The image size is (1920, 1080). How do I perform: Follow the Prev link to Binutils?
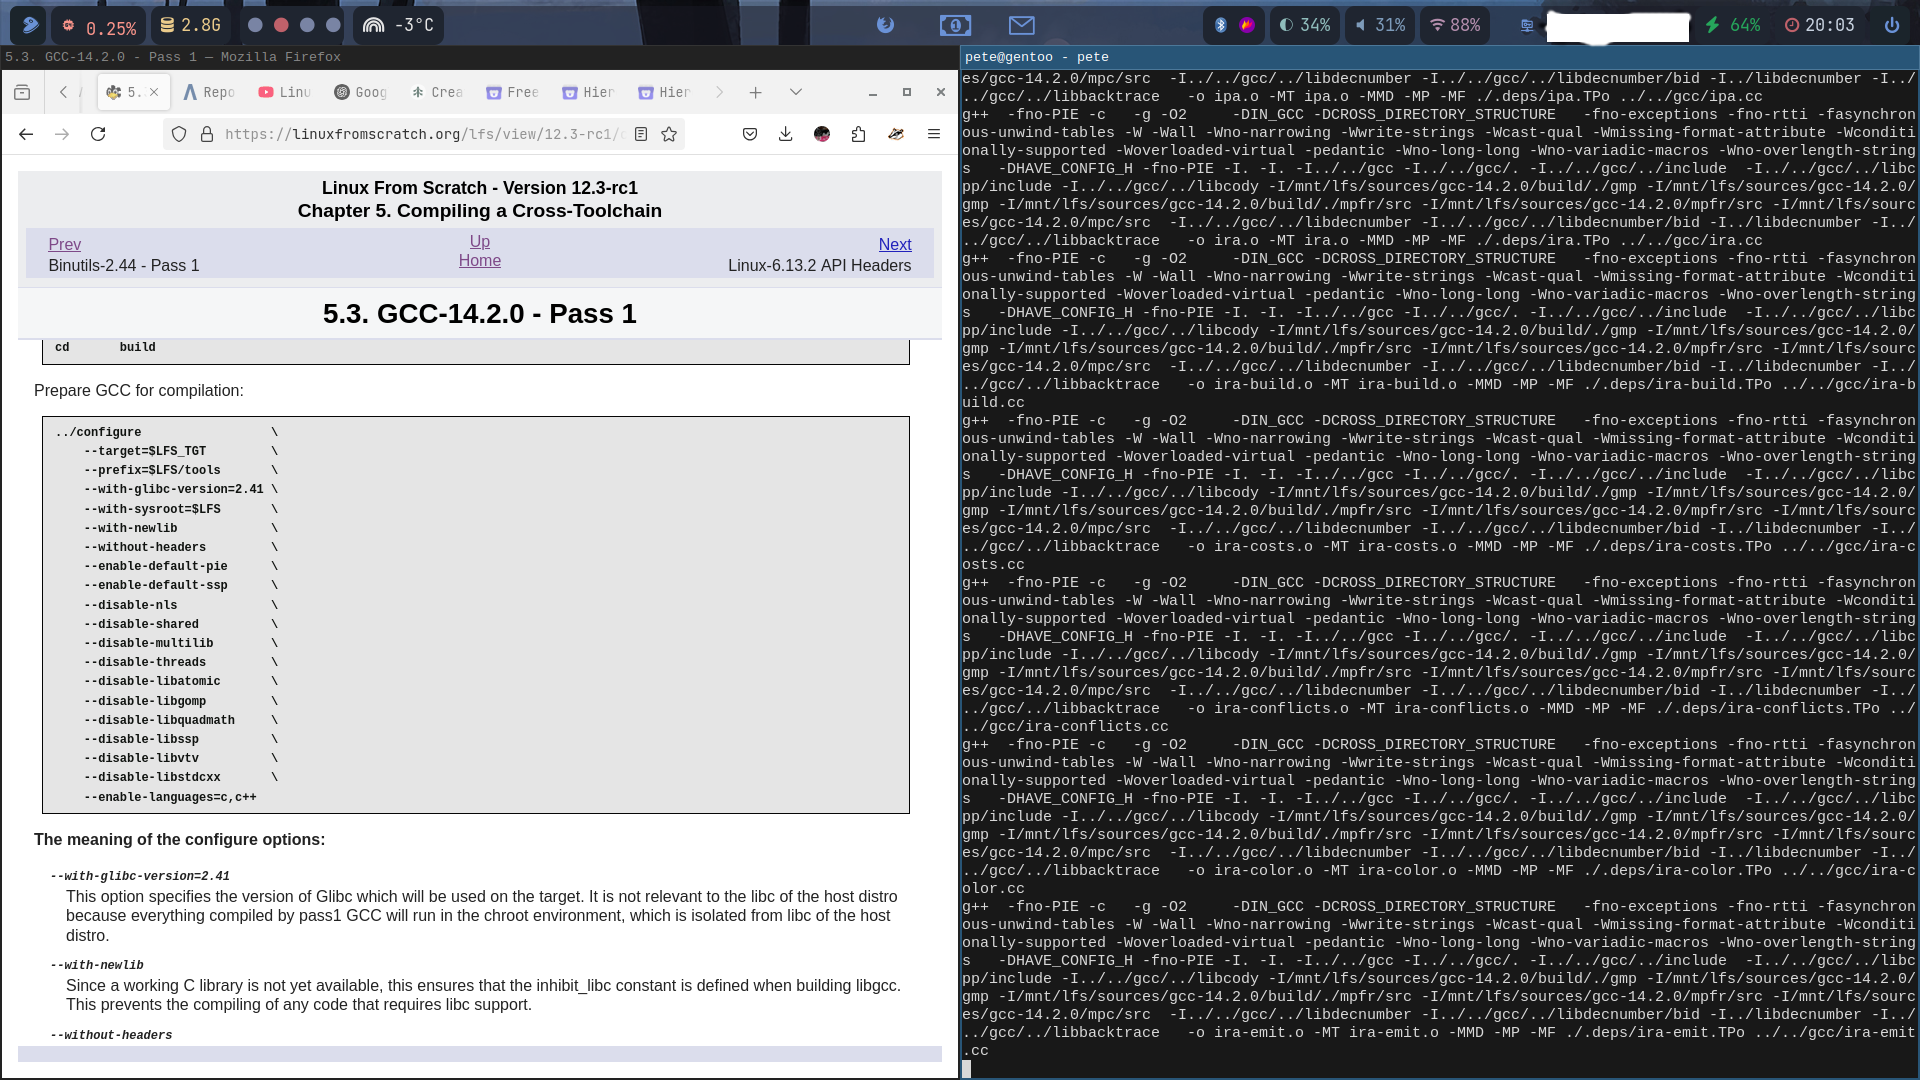[64, 244]
